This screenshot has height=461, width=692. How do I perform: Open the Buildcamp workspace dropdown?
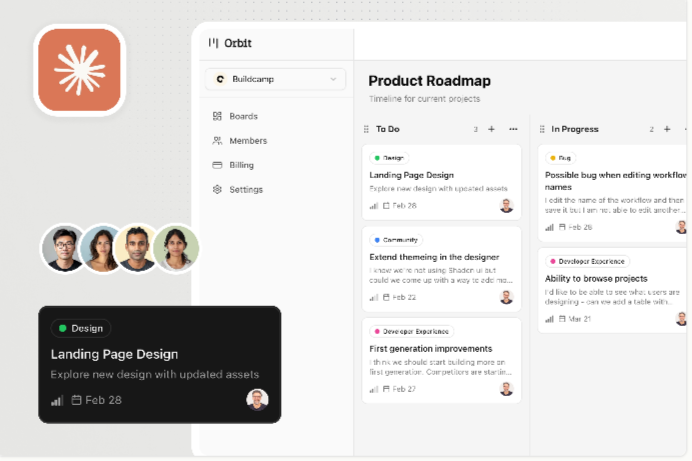coord(275,79)
